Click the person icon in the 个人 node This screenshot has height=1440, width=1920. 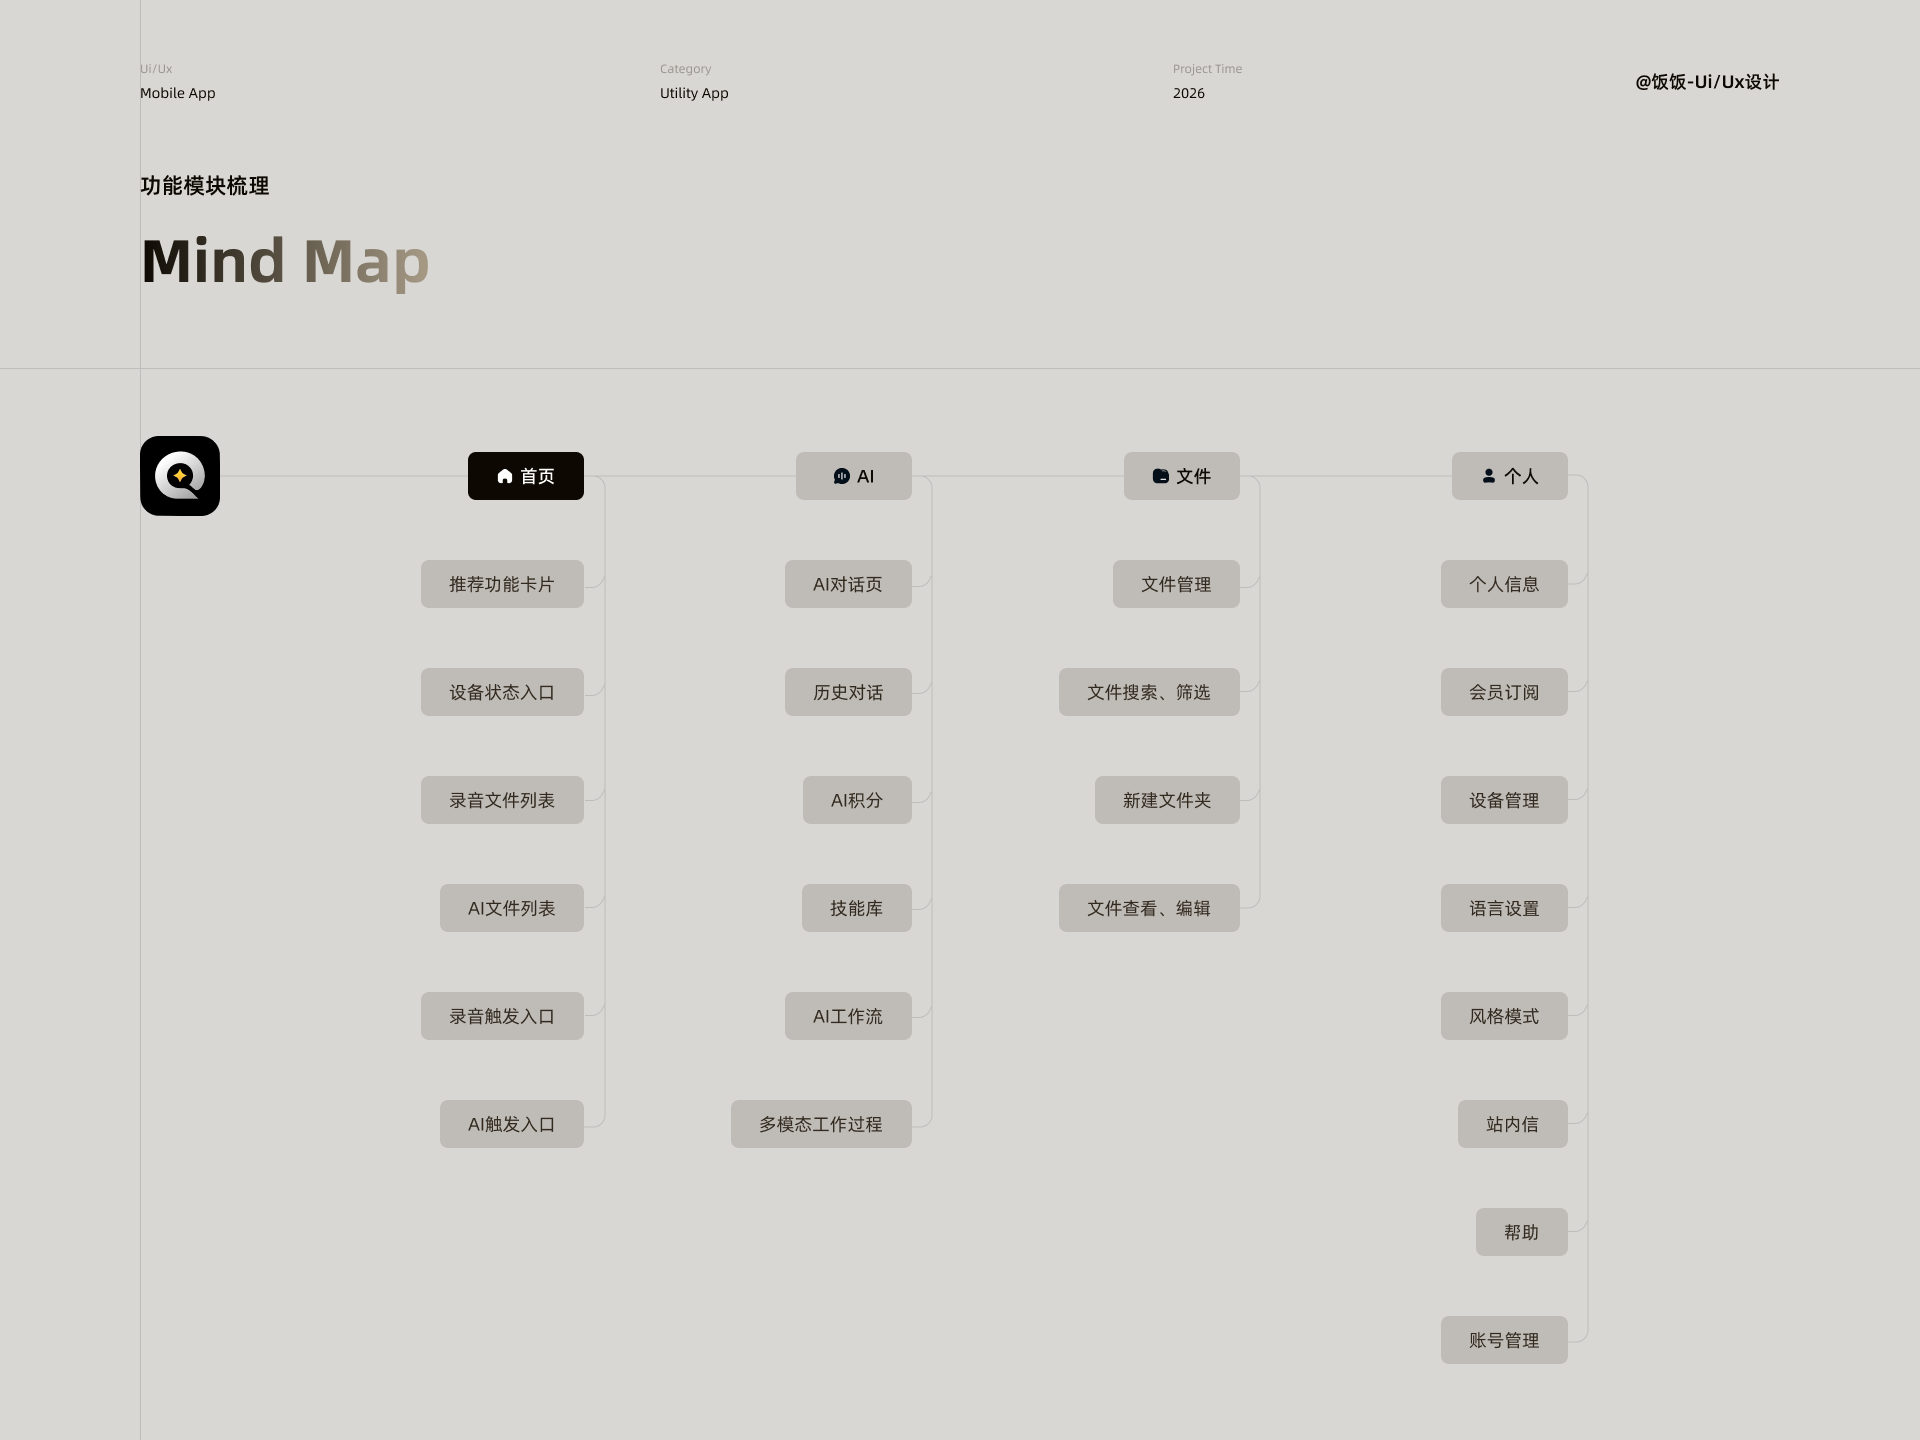pyautogui.click(x=1489, y=476)
